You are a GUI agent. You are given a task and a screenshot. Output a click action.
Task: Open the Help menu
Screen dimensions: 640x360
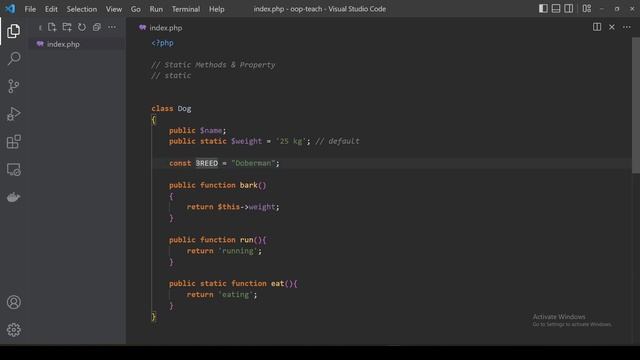click(217, 9)
